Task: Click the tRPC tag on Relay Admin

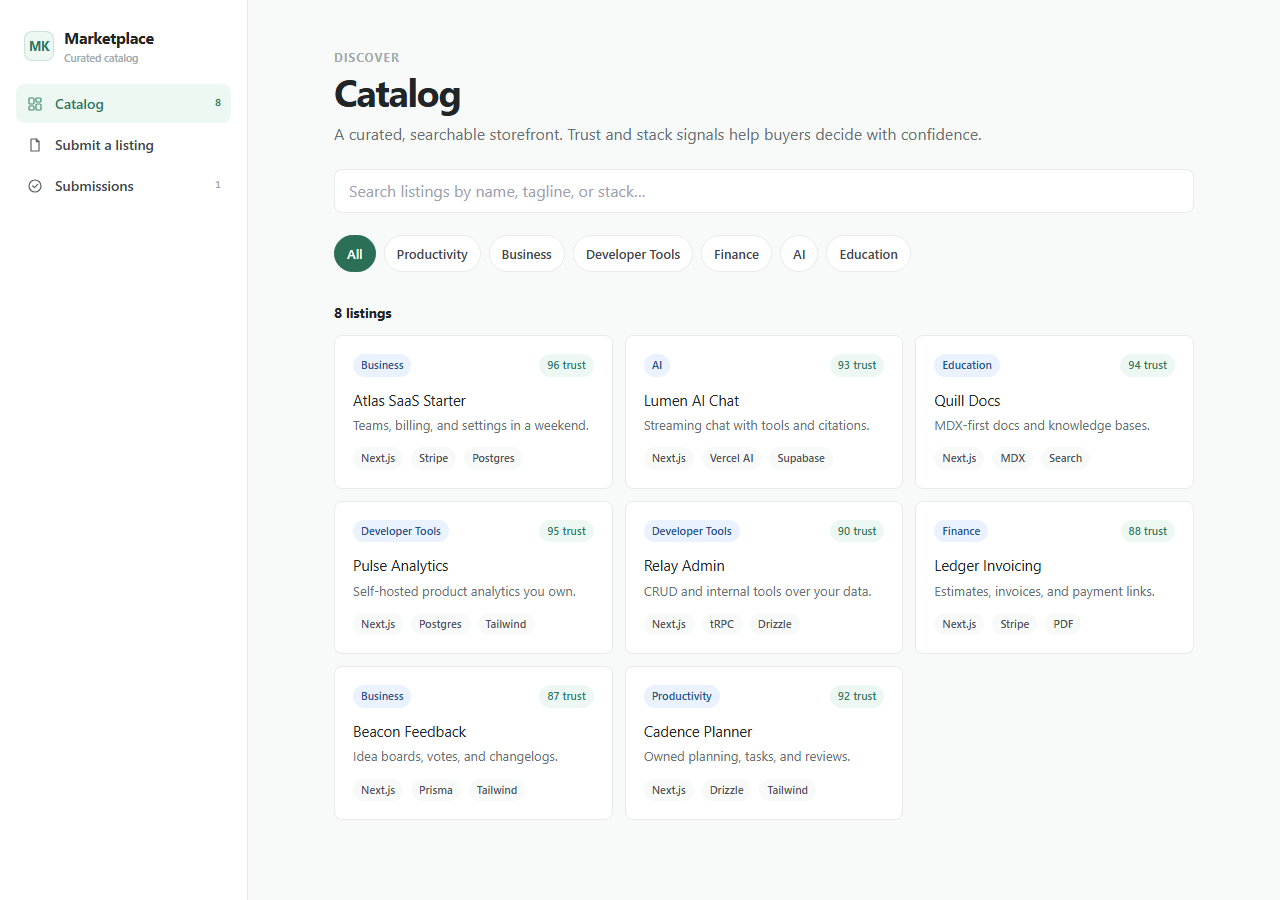Action: click(x=722, y=624)
